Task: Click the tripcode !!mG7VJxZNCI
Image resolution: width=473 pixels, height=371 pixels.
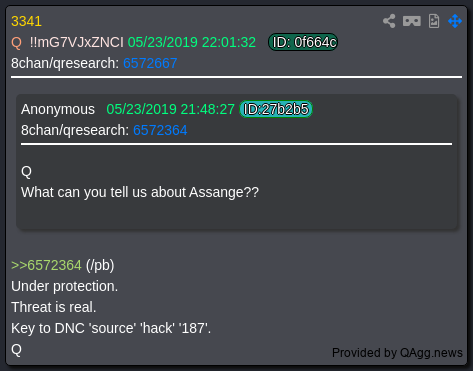Action: pos(76,43)
